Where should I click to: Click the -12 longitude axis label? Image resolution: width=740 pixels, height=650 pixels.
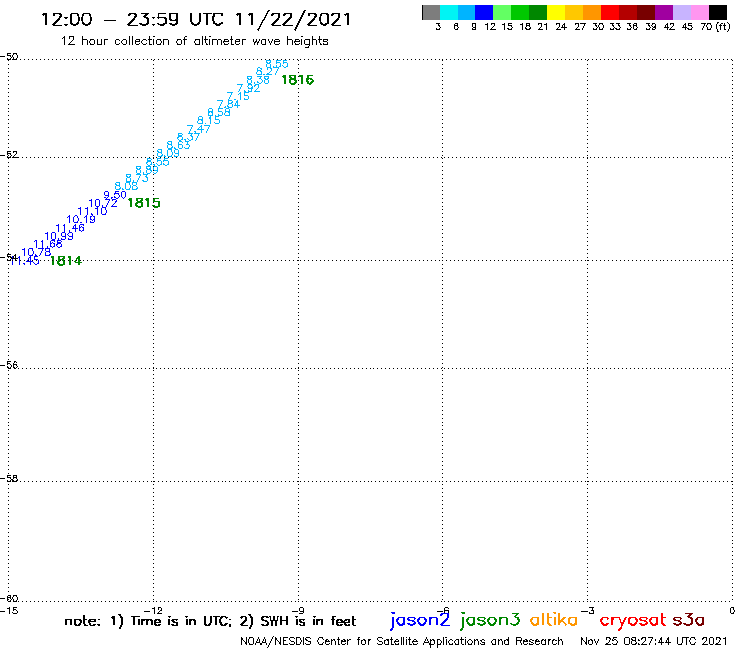pos(153,611)
